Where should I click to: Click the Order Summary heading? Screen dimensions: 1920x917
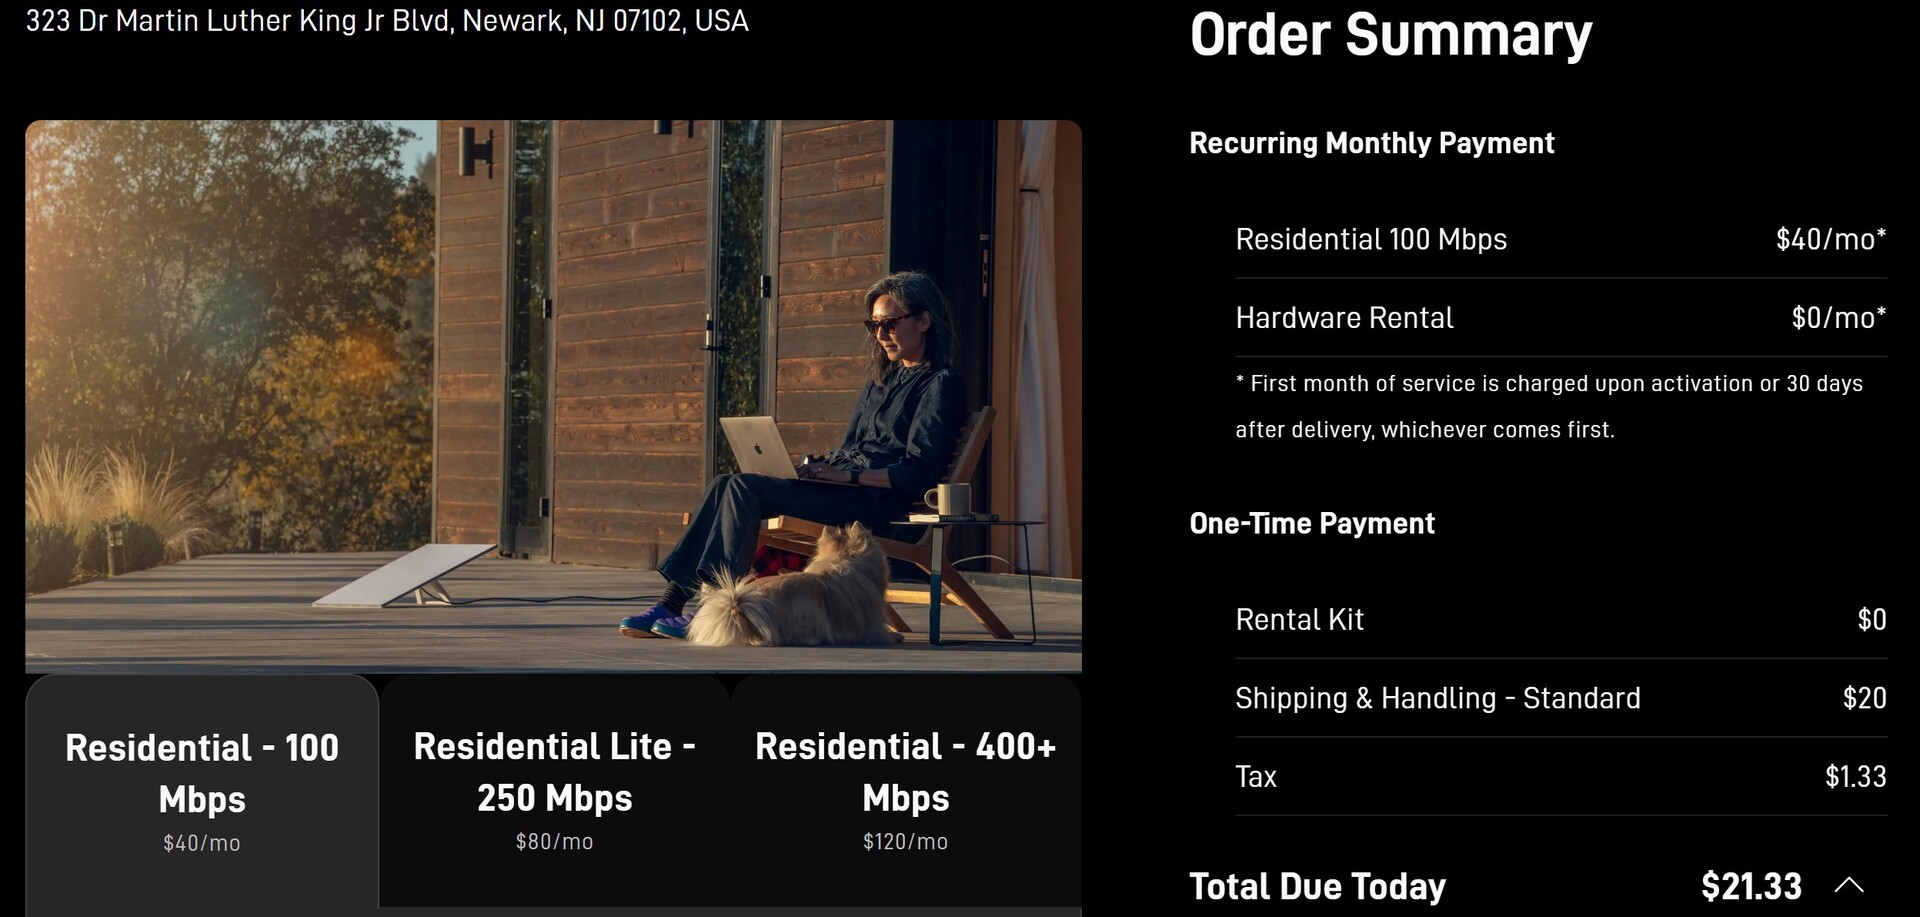1390,35
